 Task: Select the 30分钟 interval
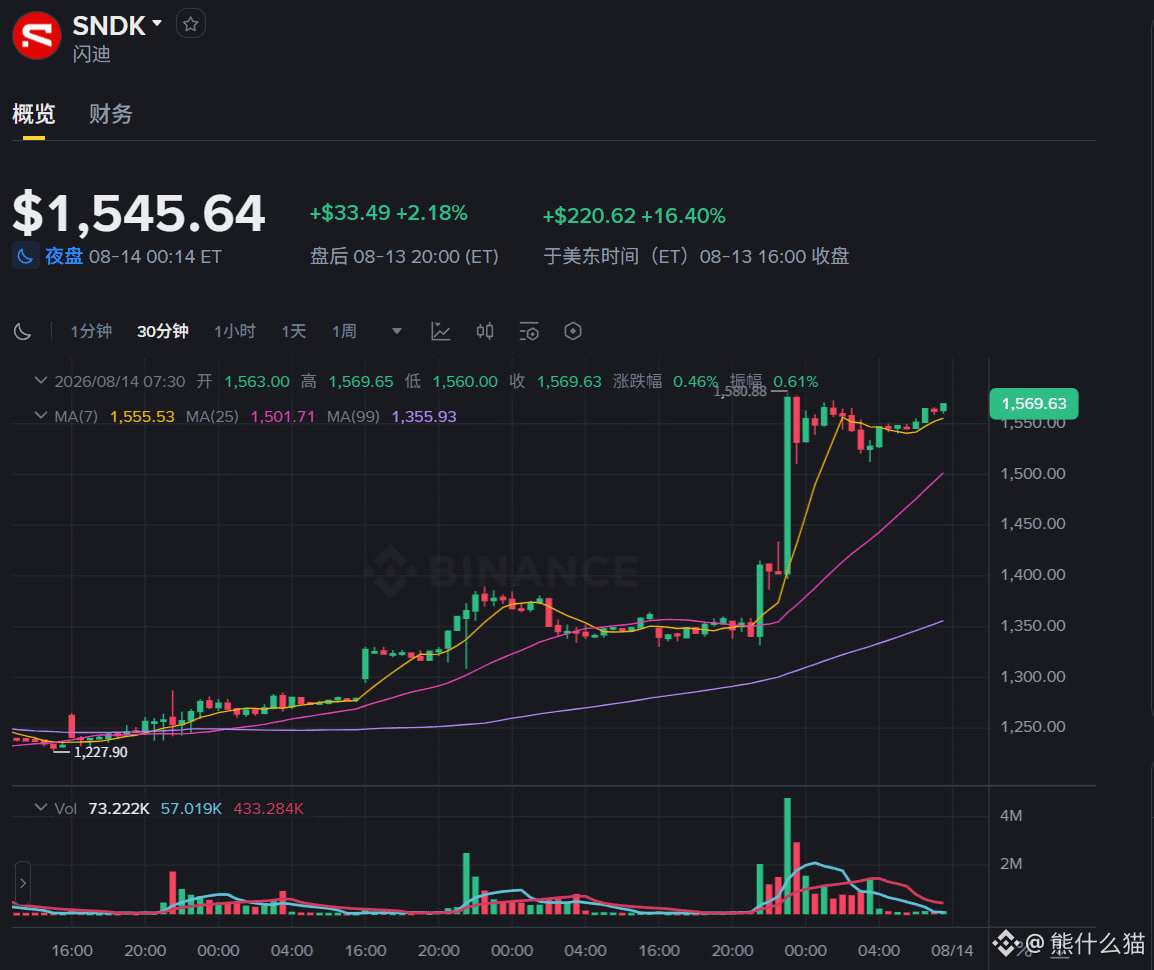pos(163,331)
